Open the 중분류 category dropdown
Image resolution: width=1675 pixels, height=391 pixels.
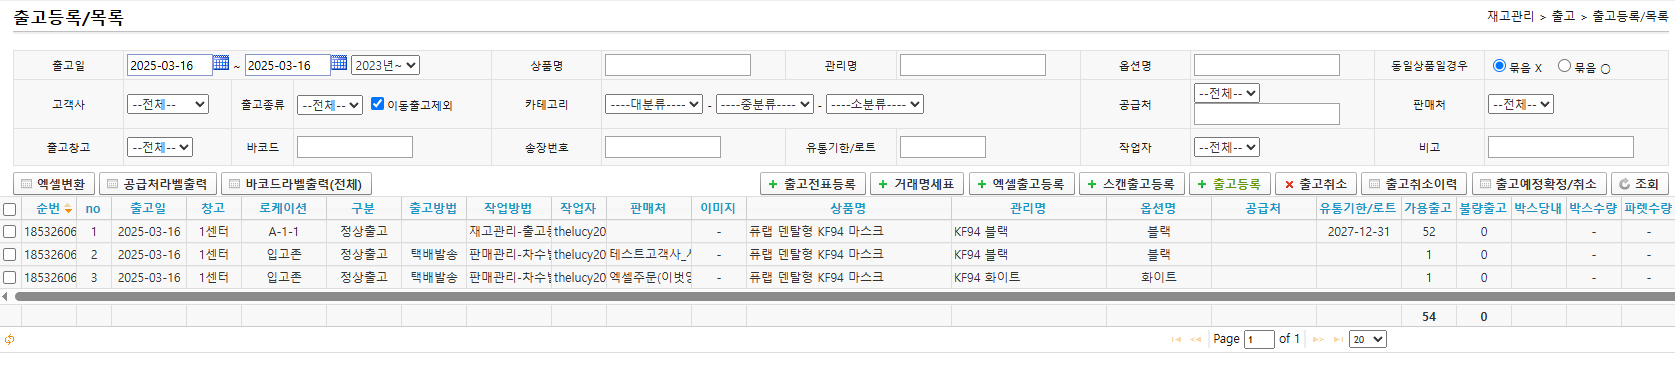[765, 104]
